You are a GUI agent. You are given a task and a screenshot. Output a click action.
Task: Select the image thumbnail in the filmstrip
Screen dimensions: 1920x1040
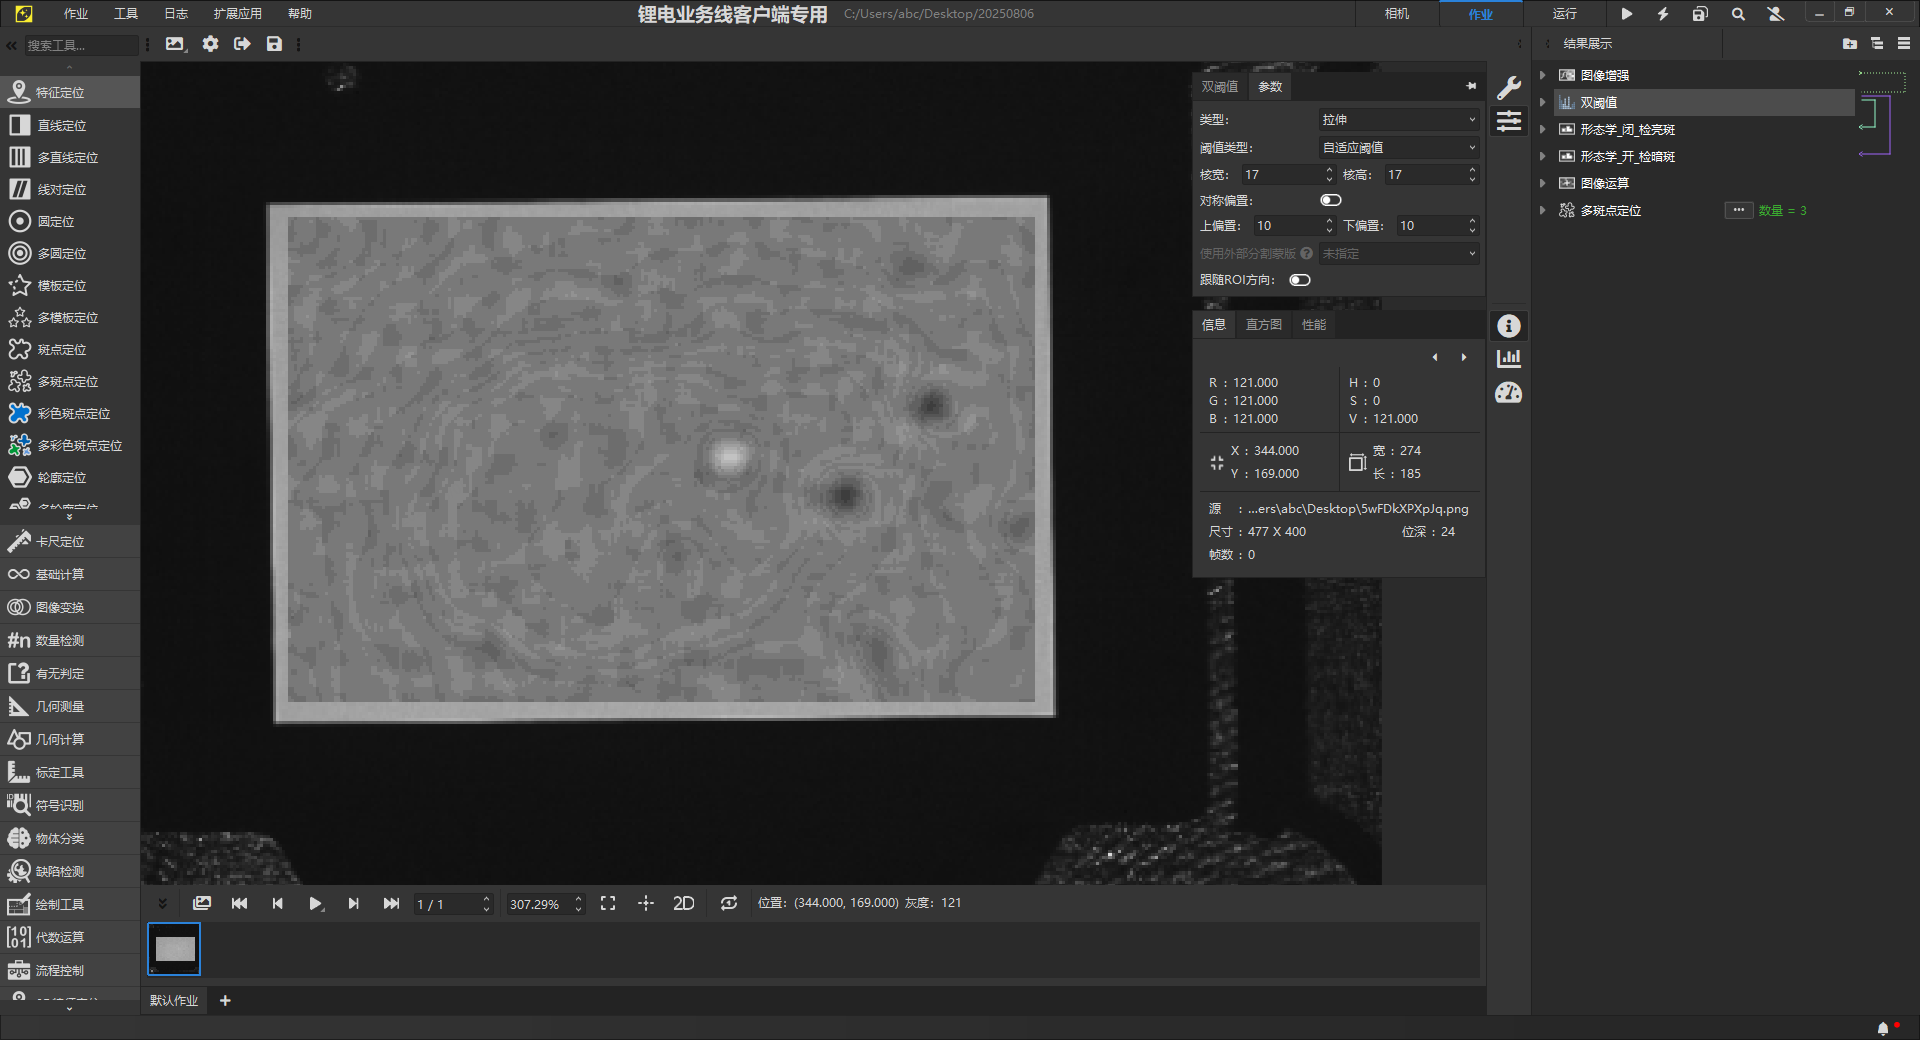click(x=175, y=949)
